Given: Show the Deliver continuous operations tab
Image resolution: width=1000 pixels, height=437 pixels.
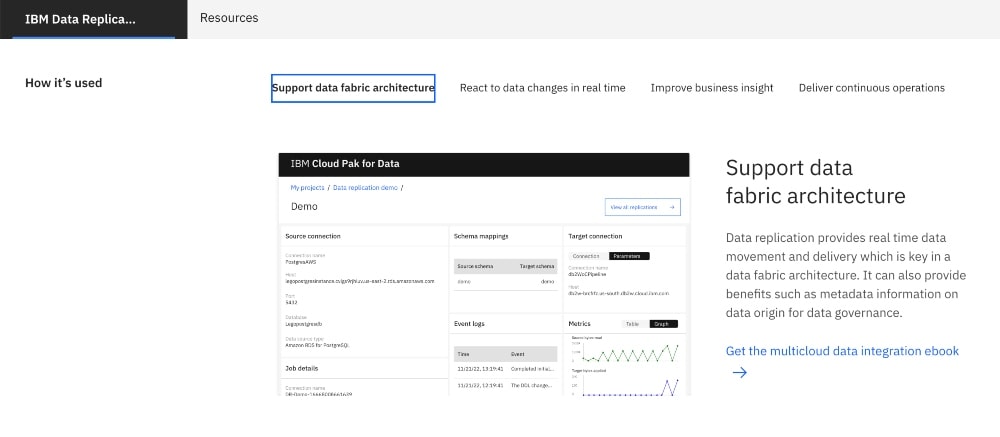Looking at the screenshot, I should [871, 88].
